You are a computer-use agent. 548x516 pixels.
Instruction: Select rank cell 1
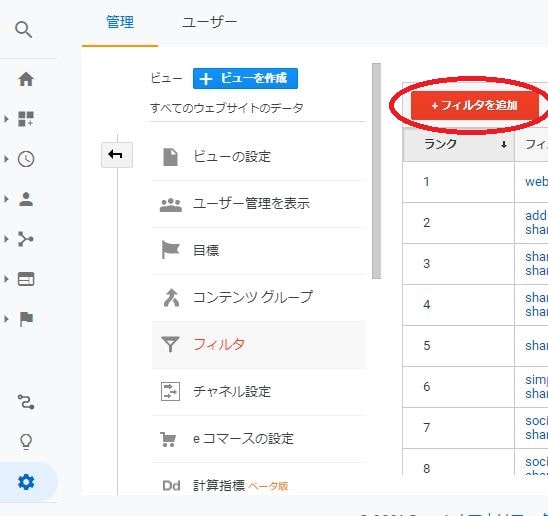tap(459, 182)
